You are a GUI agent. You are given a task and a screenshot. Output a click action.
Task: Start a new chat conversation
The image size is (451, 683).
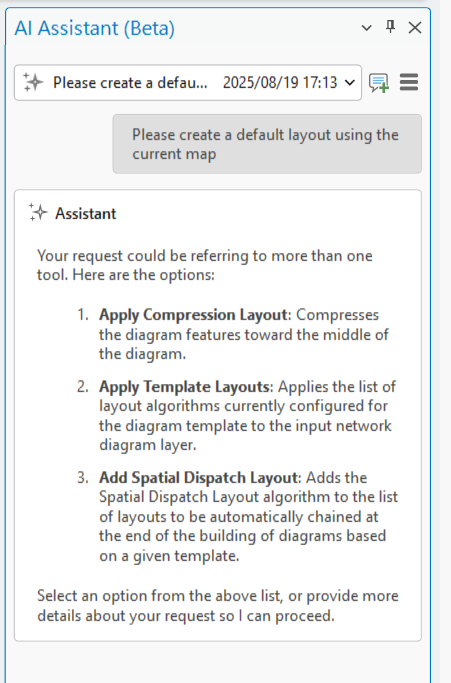[x=379, y=83]
